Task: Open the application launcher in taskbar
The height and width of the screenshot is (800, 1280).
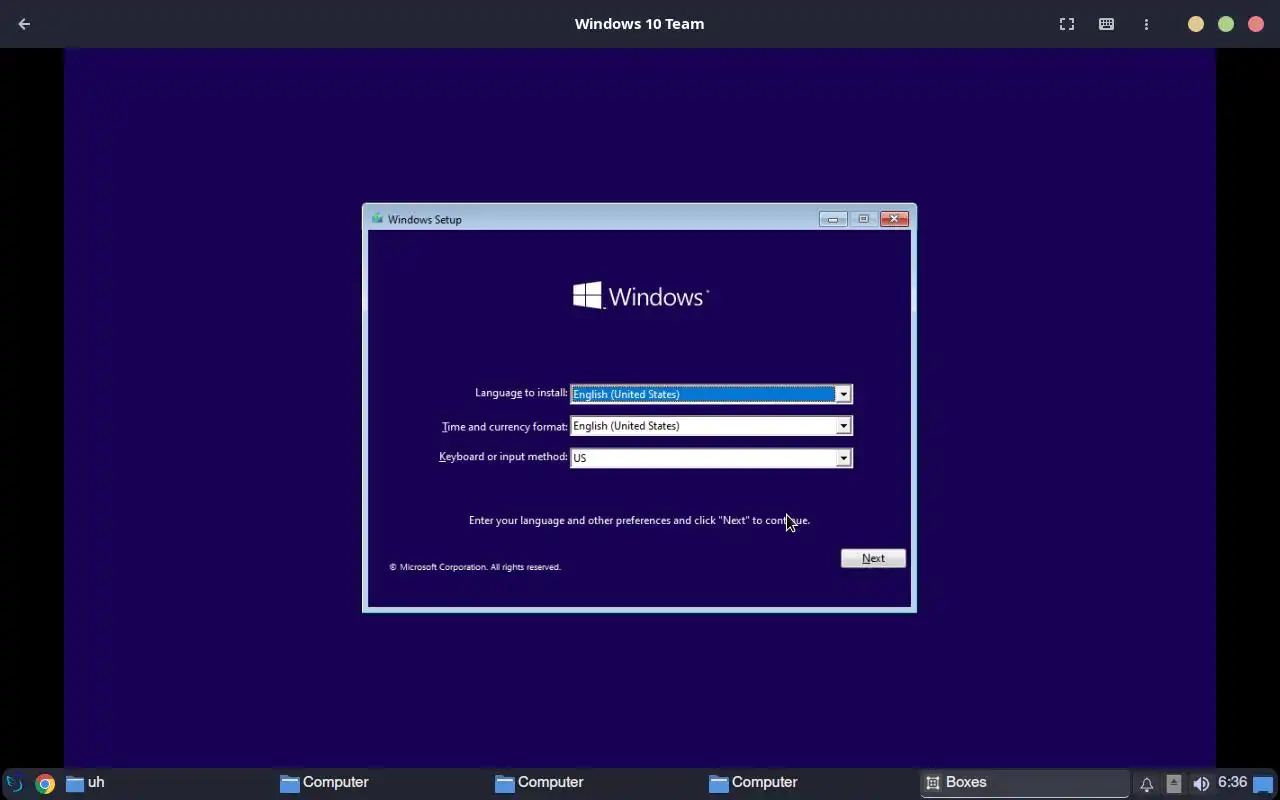Action: click(14, 783)
